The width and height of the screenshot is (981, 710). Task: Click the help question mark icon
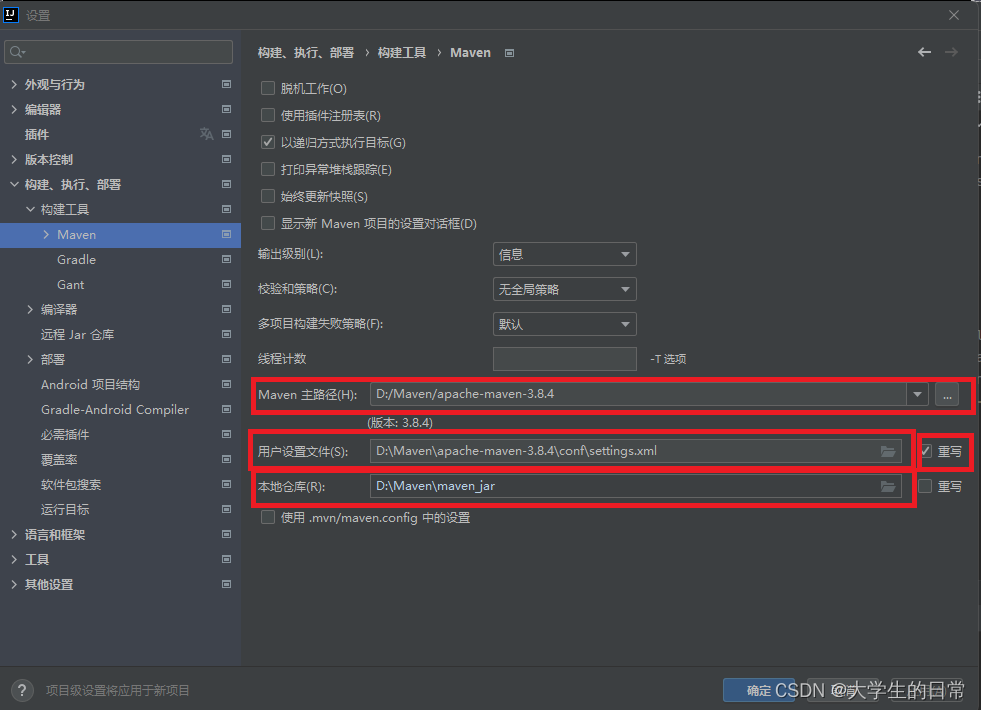click(22, 691)
